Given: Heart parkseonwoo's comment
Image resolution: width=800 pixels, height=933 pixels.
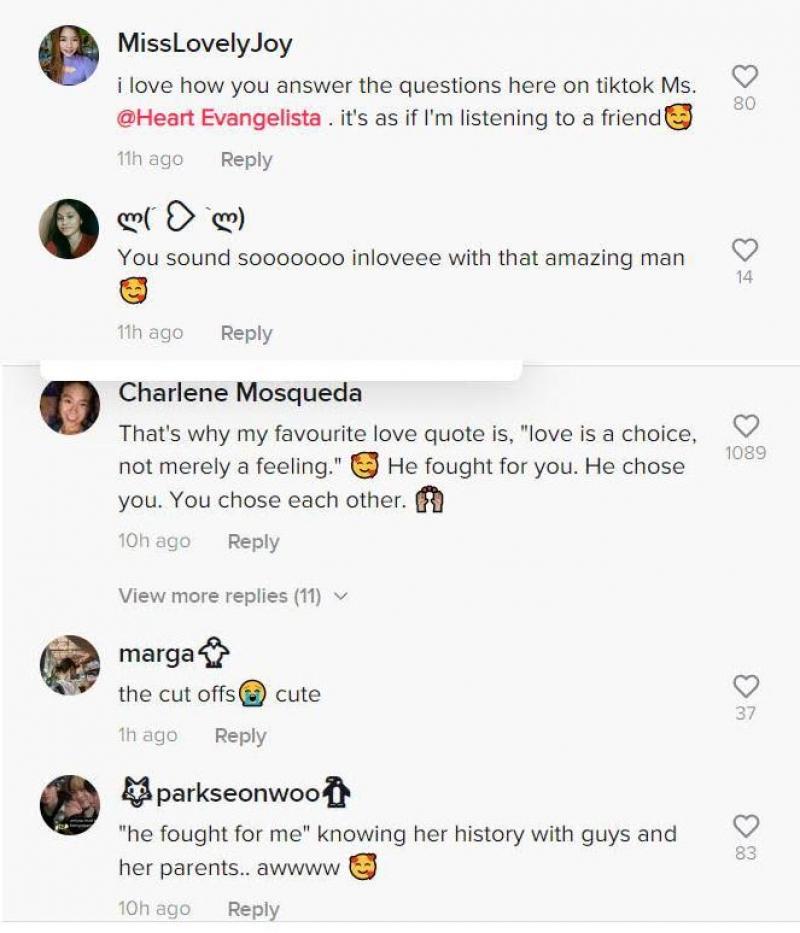Looking at the screenshot, I should pos(746,826).
